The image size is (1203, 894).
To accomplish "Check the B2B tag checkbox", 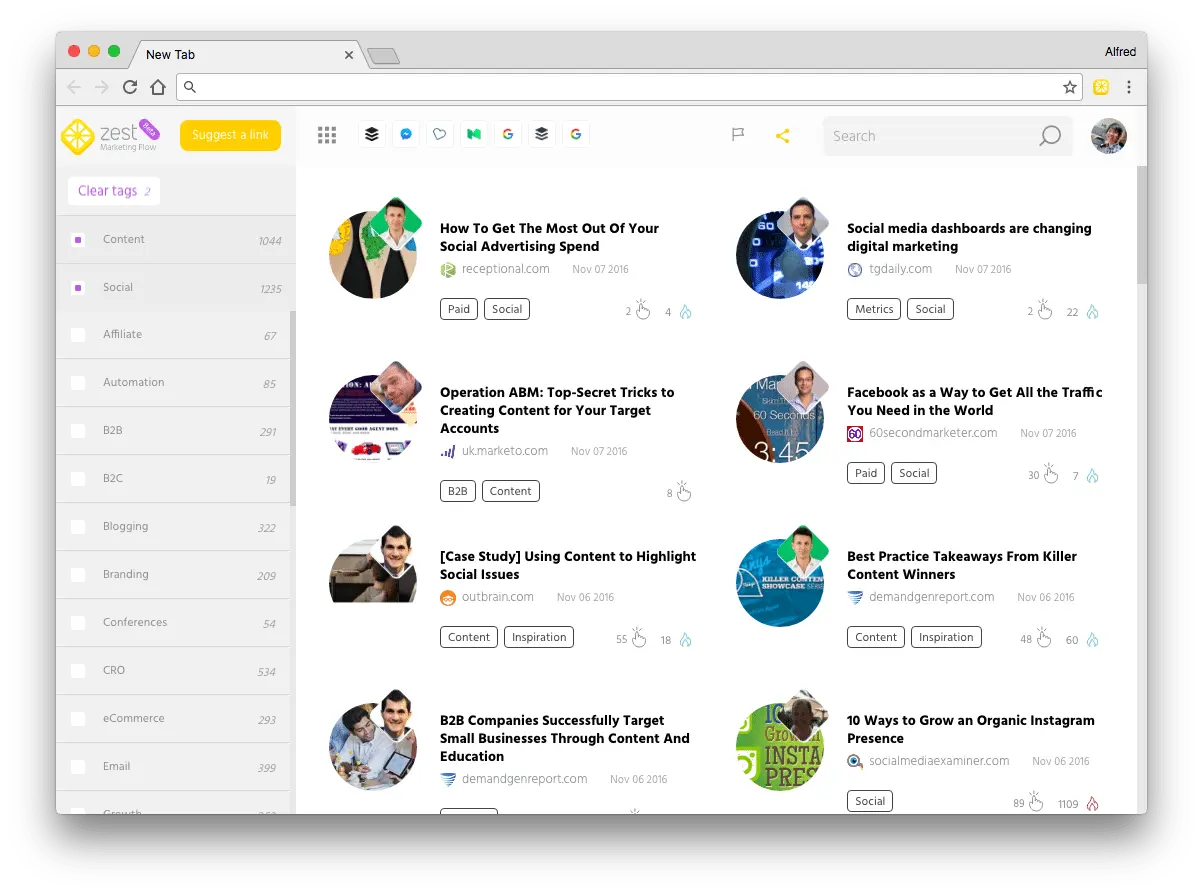I will 78,431.
